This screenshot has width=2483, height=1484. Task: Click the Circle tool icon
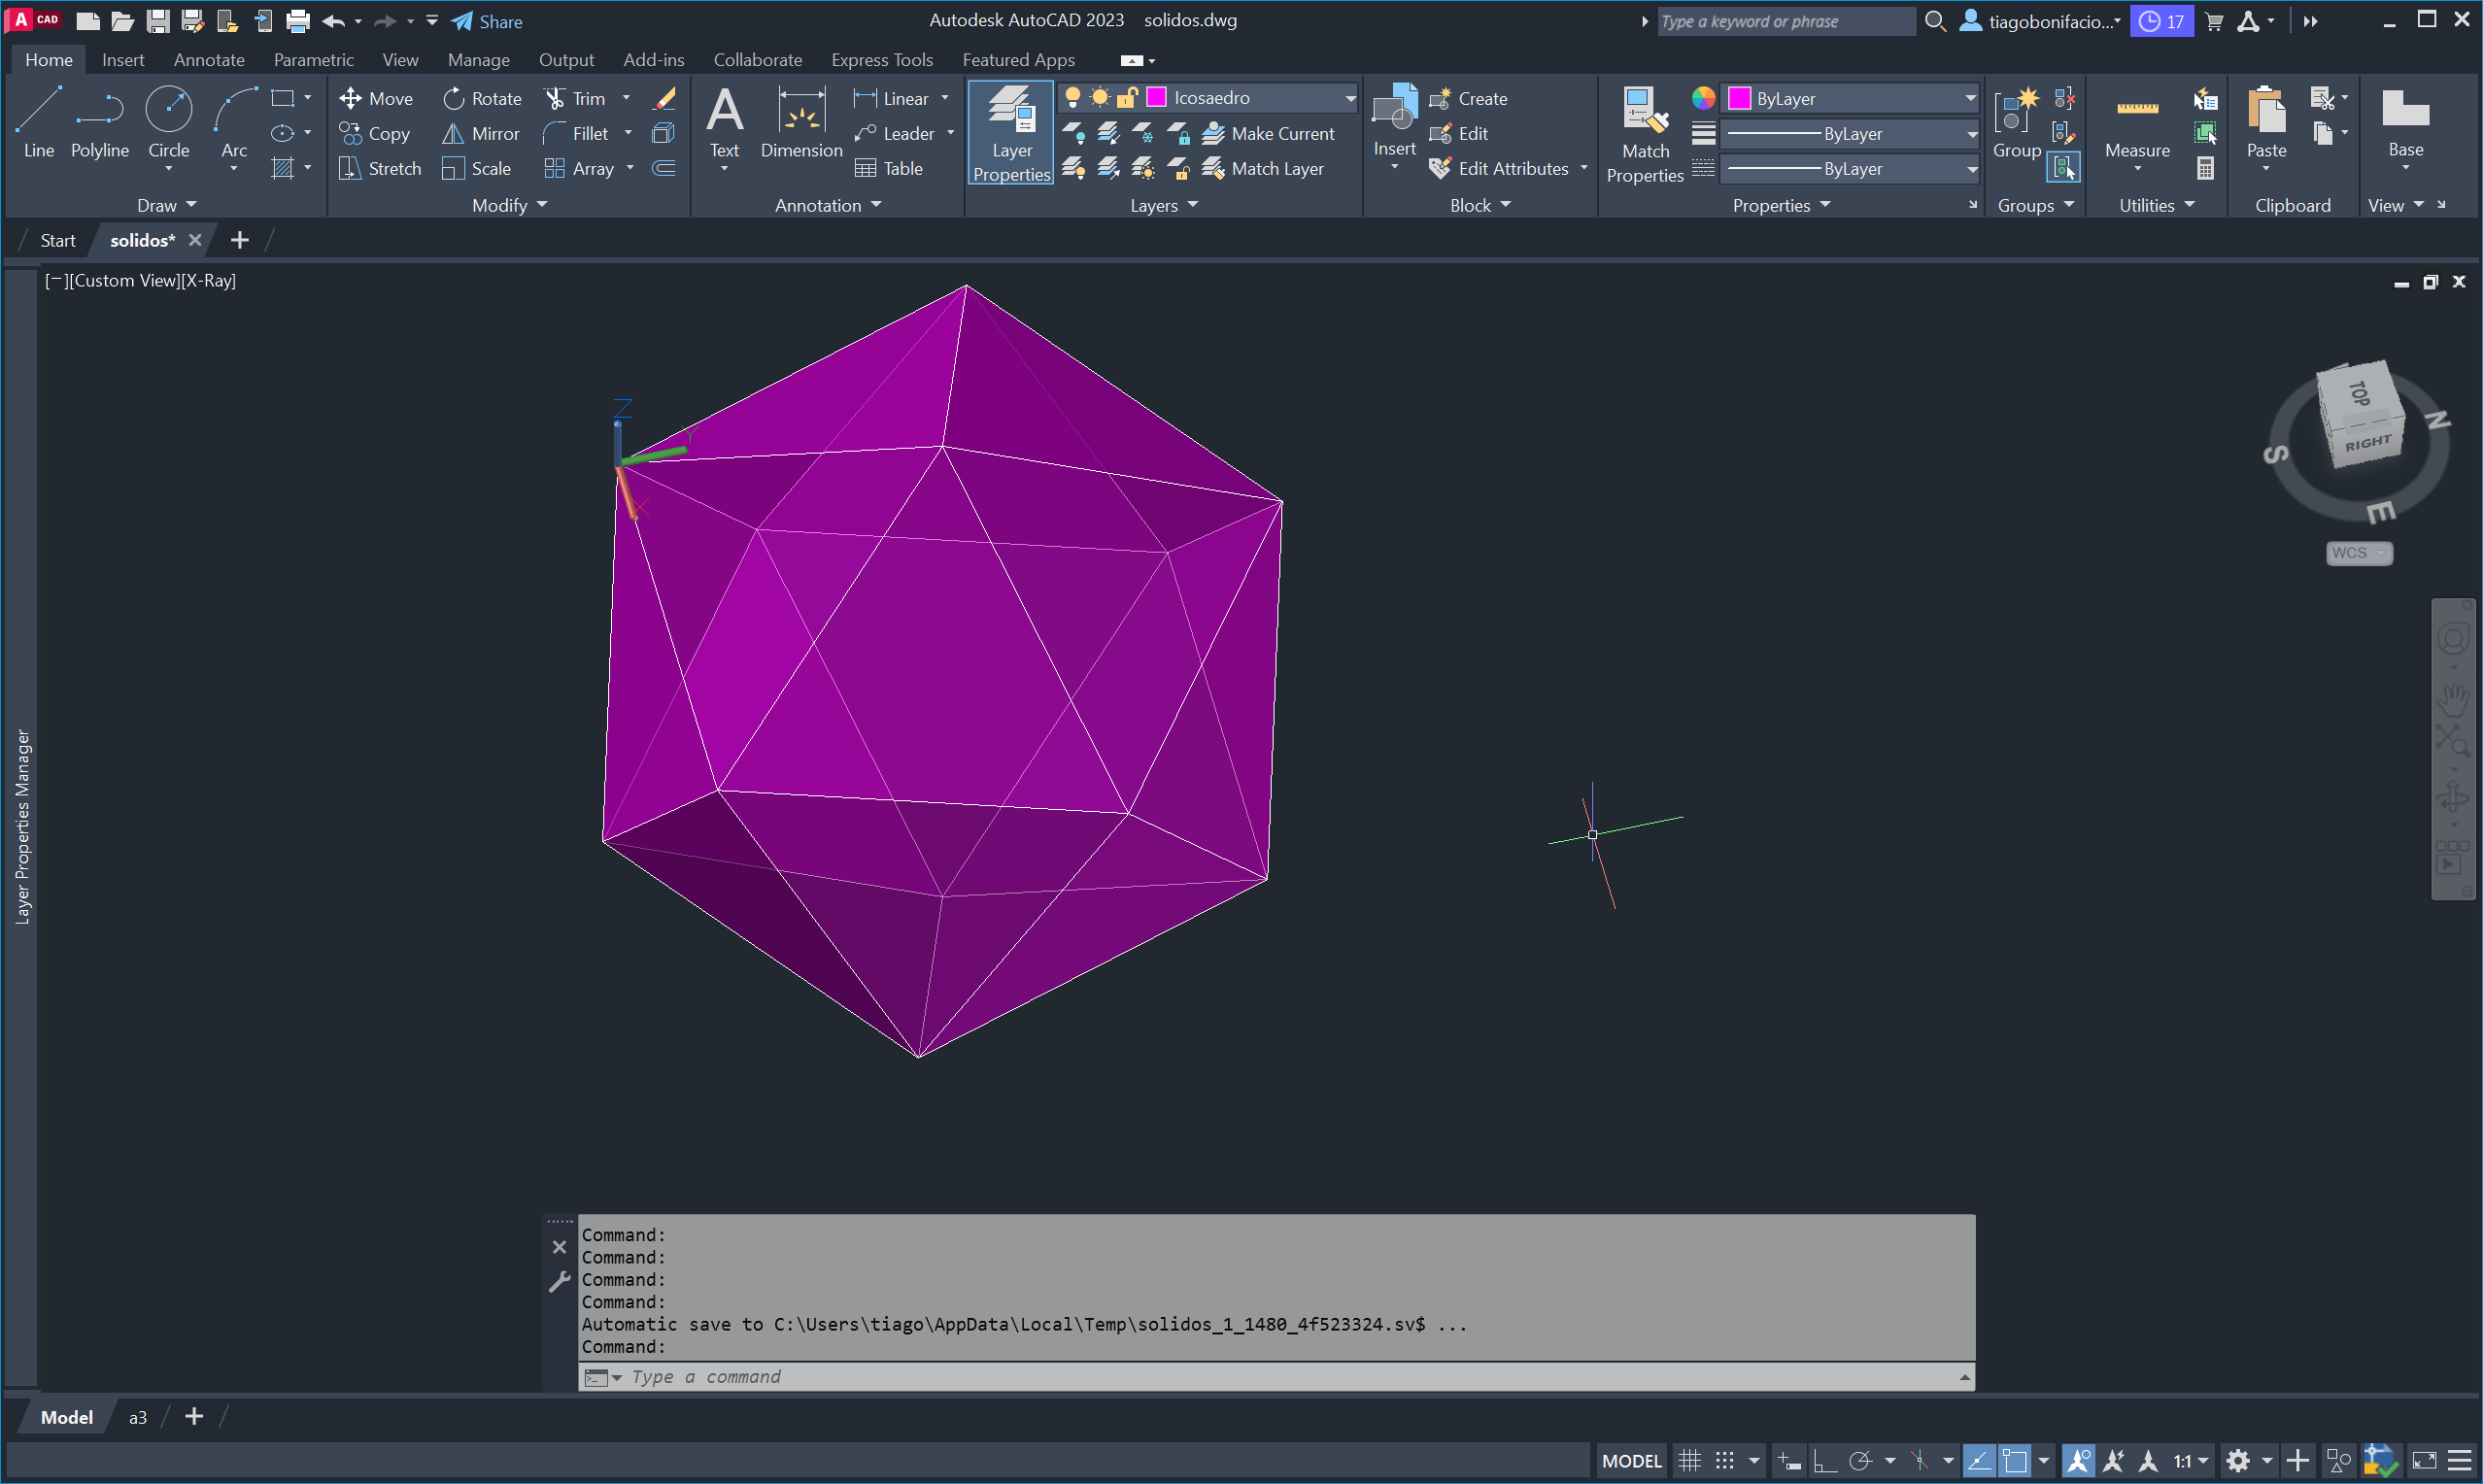[x=168, y=110]
